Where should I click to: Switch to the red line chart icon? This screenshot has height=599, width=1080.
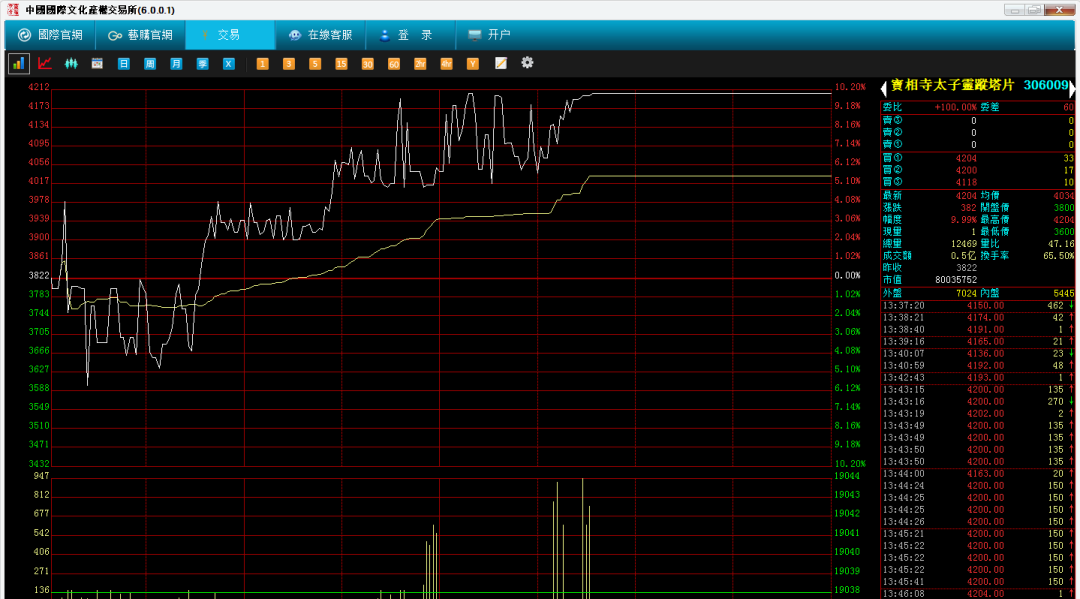pyautogui.click(x=45, y=63)
